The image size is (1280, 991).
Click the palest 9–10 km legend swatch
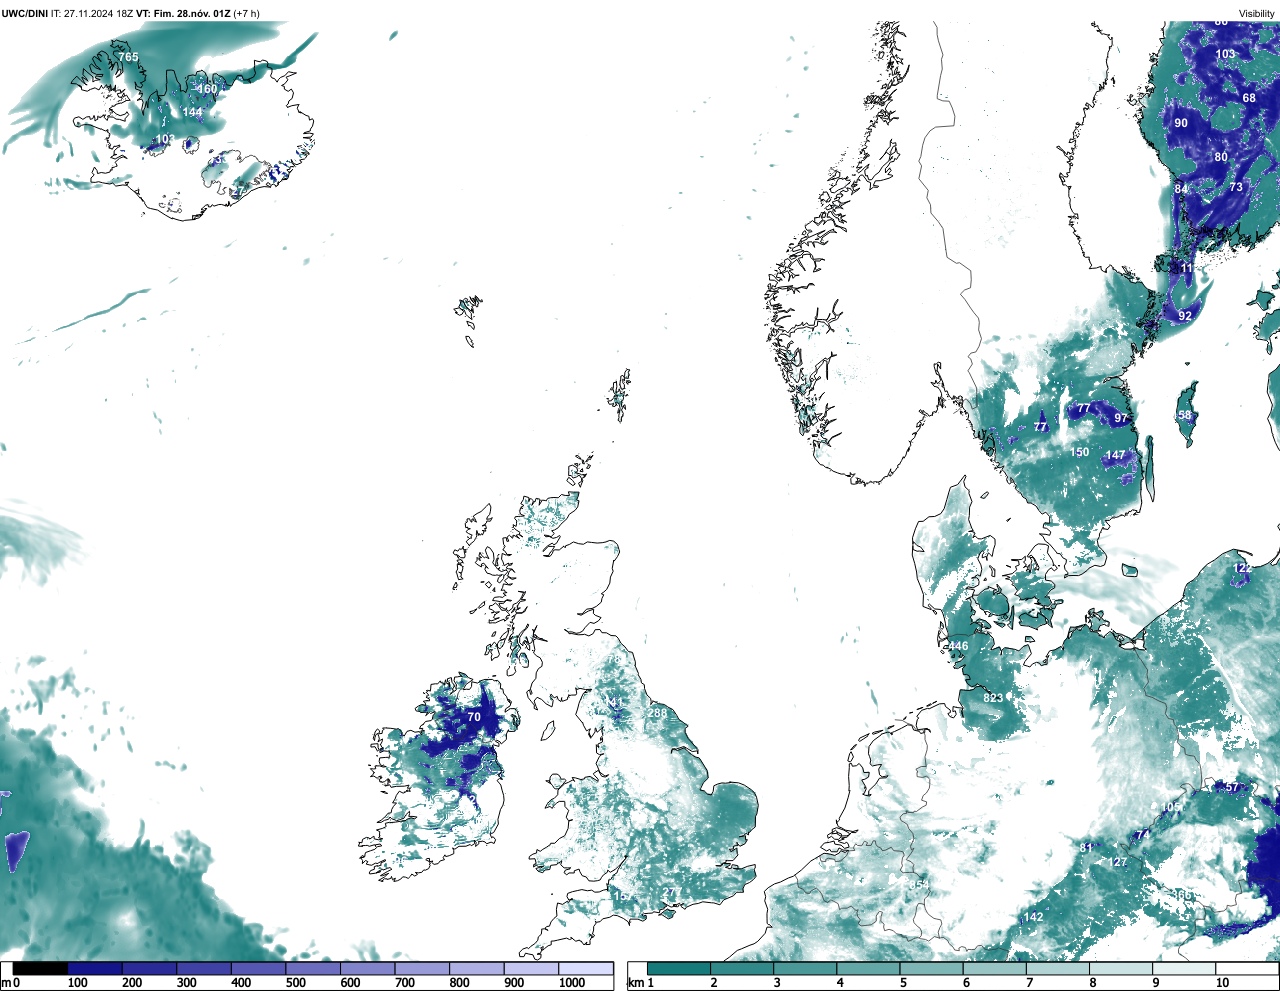(x=1184, y=968)
